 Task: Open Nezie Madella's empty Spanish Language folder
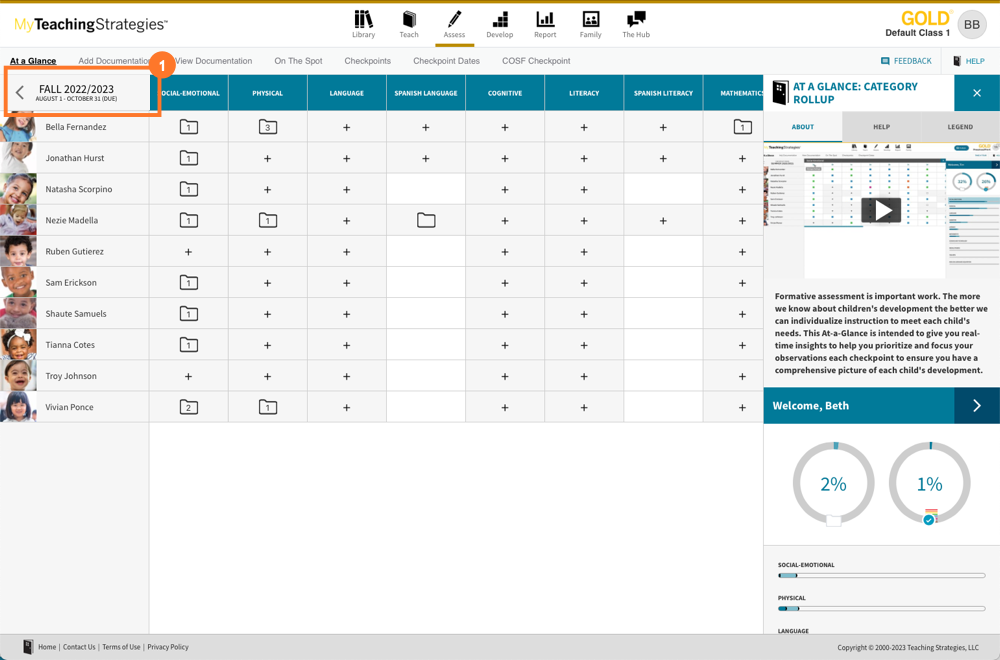(x=426, y=220)
